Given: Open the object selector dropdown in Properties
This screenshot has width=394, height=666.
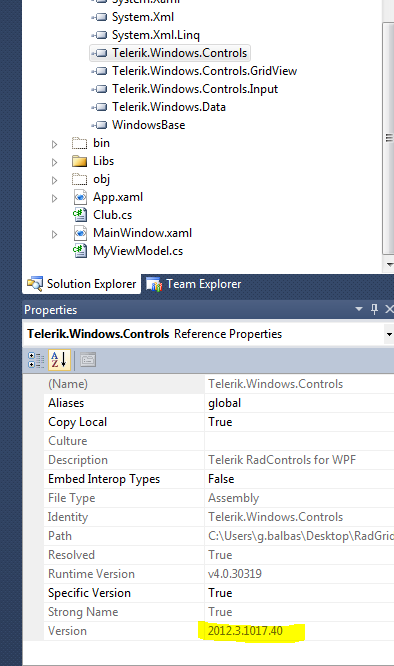Looking at the screenshot, I should coord(389,334).
